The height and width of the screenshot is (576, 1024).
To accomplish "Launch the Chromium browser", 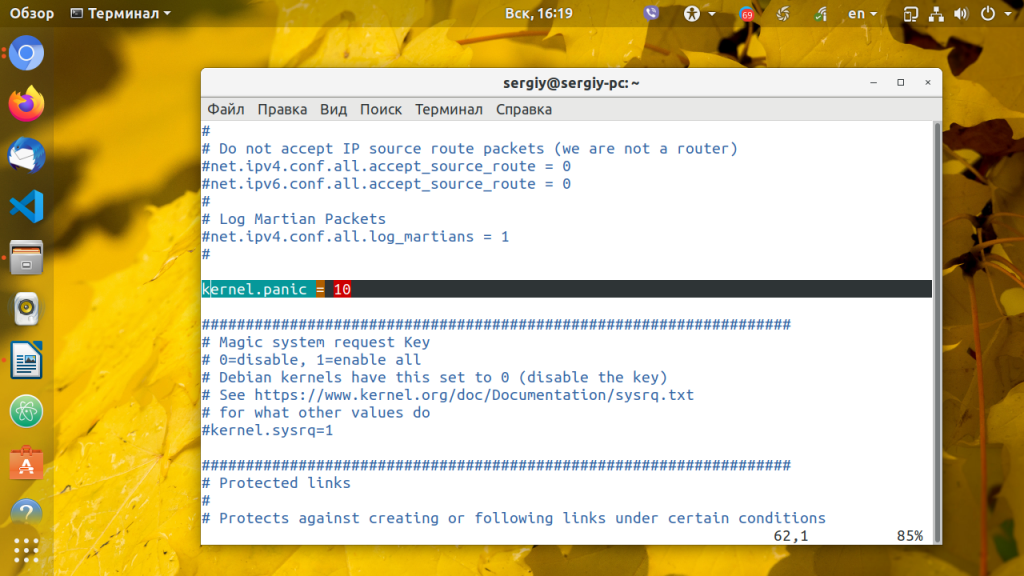I will (25, 52).
